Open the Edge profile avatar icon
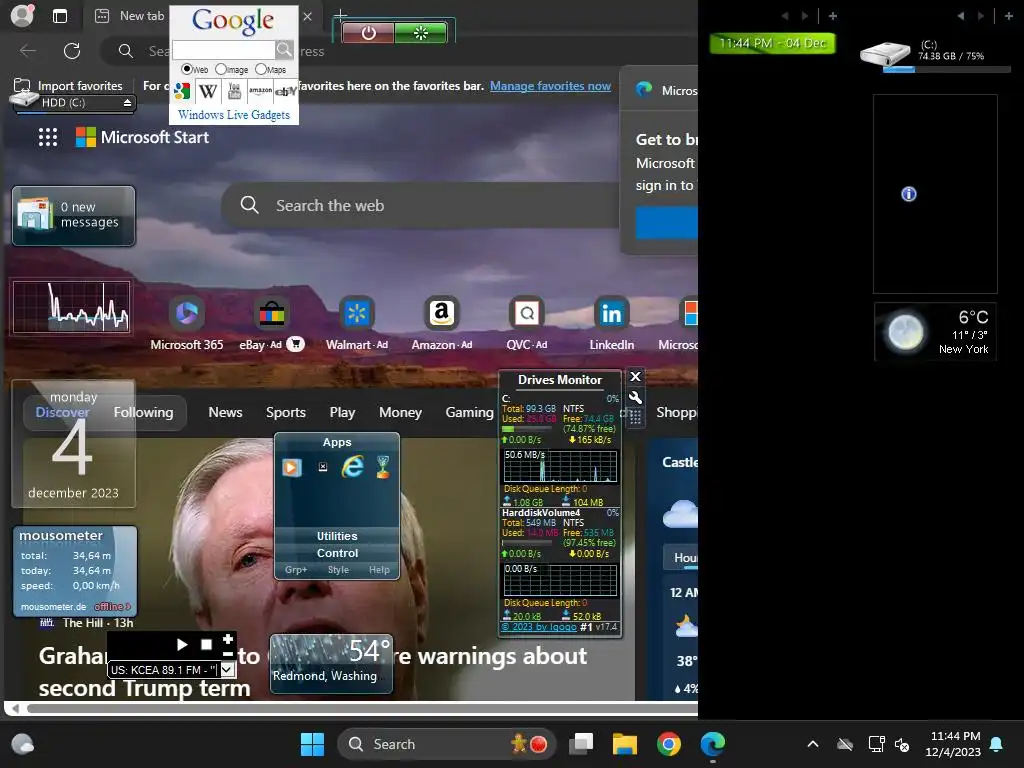1024x768 pixels. click(x=22, y=16)
